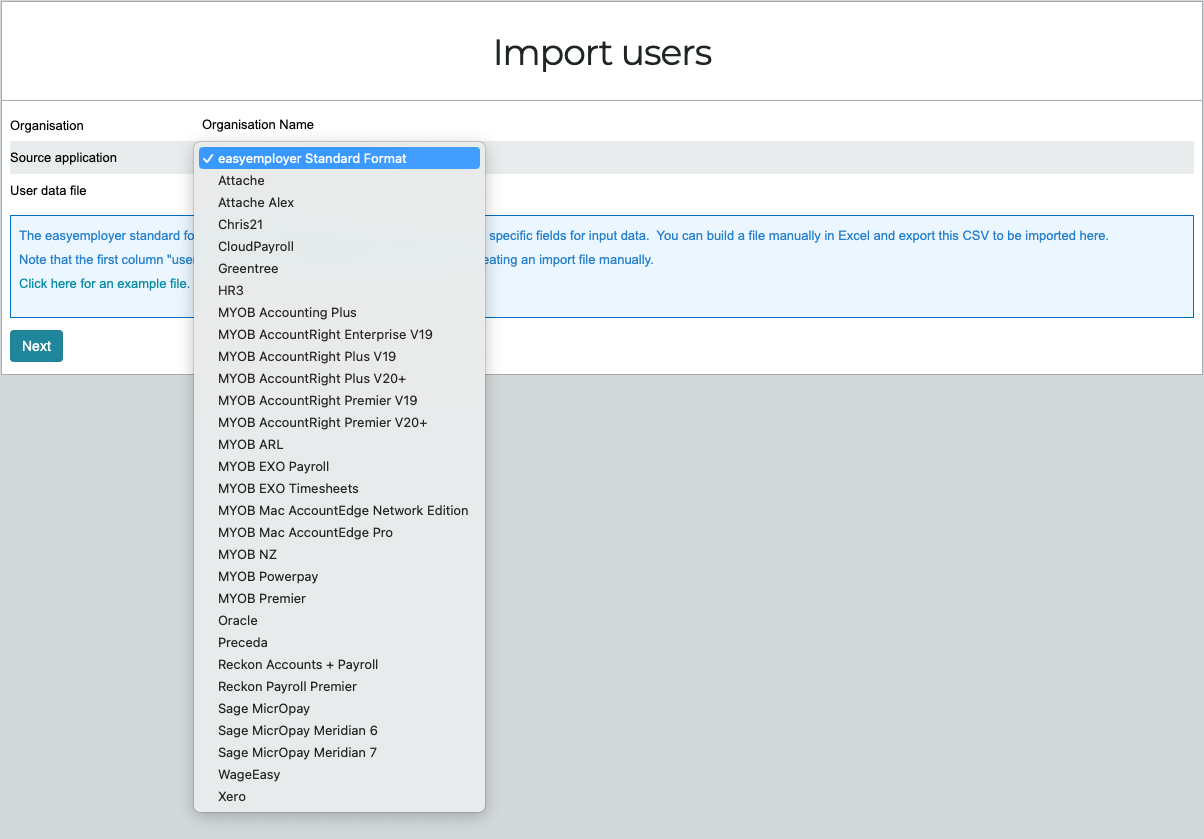The image size is (1204, 839).
Task: Choose MYOB EXO Timesheets
Action: [x=339, y=488]
